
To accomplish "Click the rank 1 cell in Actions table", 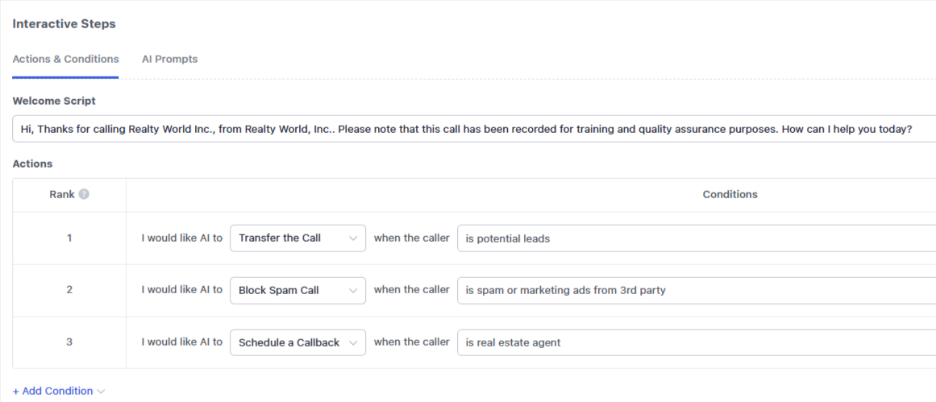I will [x=69, y=239].
